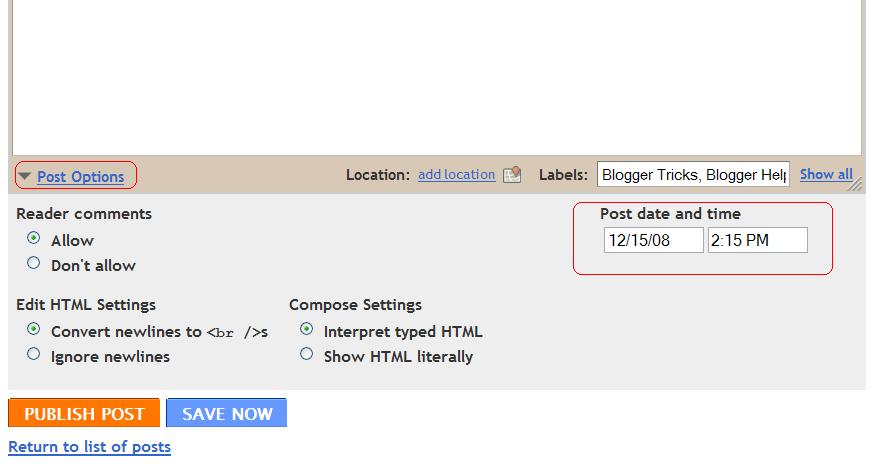
Task: Click inside the post editor text area
Action: (x=437, y=75)
